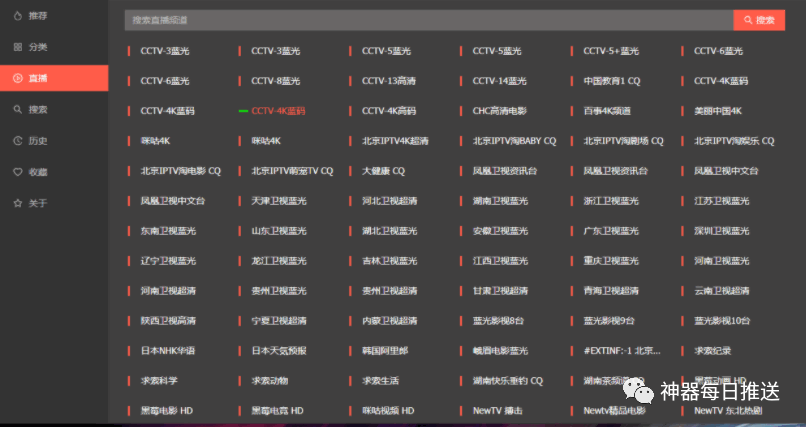Select the 河南卫视超清 channel

pos(168,291)
